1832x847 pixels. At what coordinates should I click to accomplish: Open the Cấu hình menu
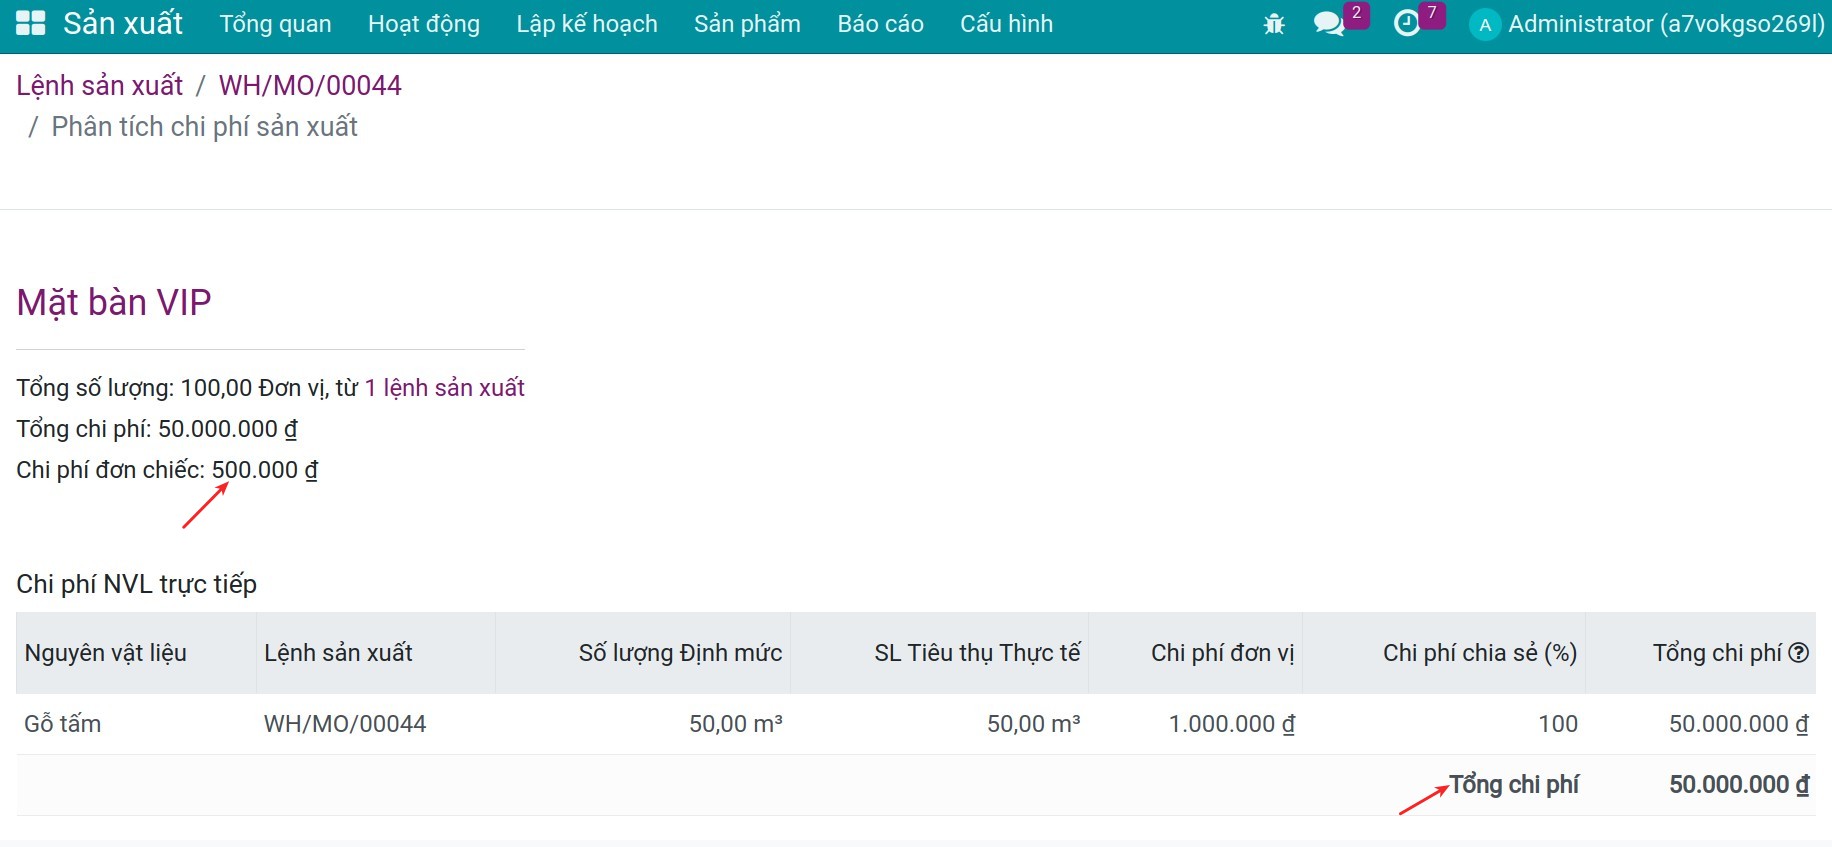point(1006,24)
